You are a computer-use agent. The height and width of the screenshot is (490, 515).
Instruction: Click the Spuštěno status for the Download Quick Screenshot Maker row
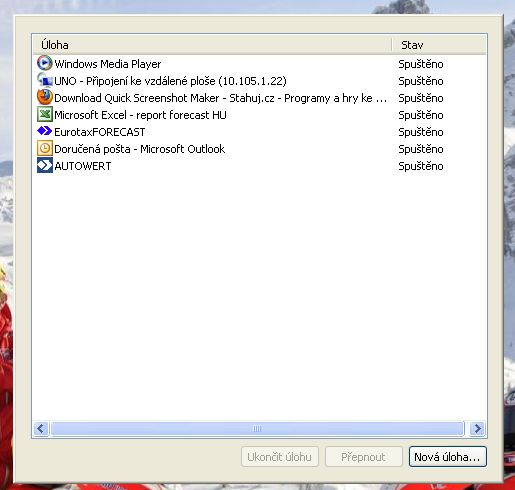(x=421, y=98)
